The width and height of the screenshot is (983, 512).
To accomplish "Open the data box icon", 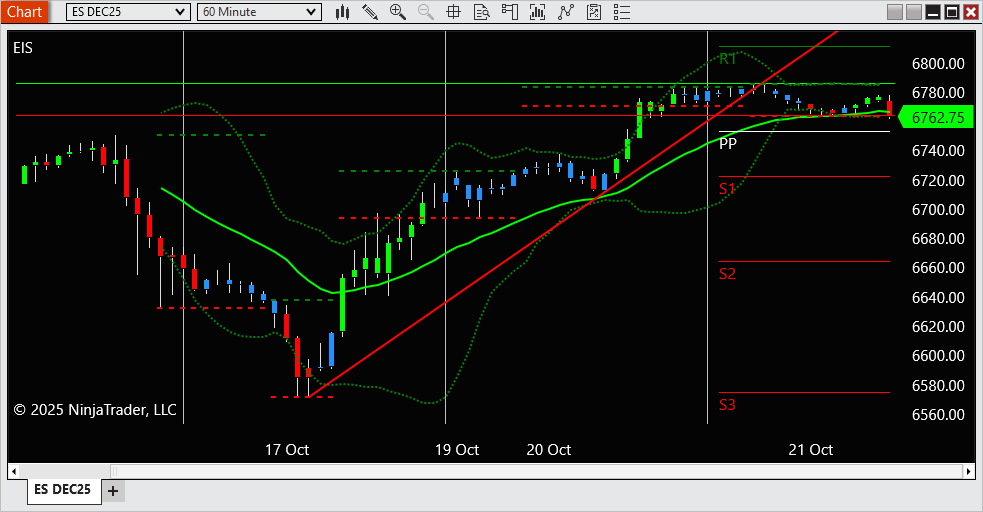I will point(481,12).
